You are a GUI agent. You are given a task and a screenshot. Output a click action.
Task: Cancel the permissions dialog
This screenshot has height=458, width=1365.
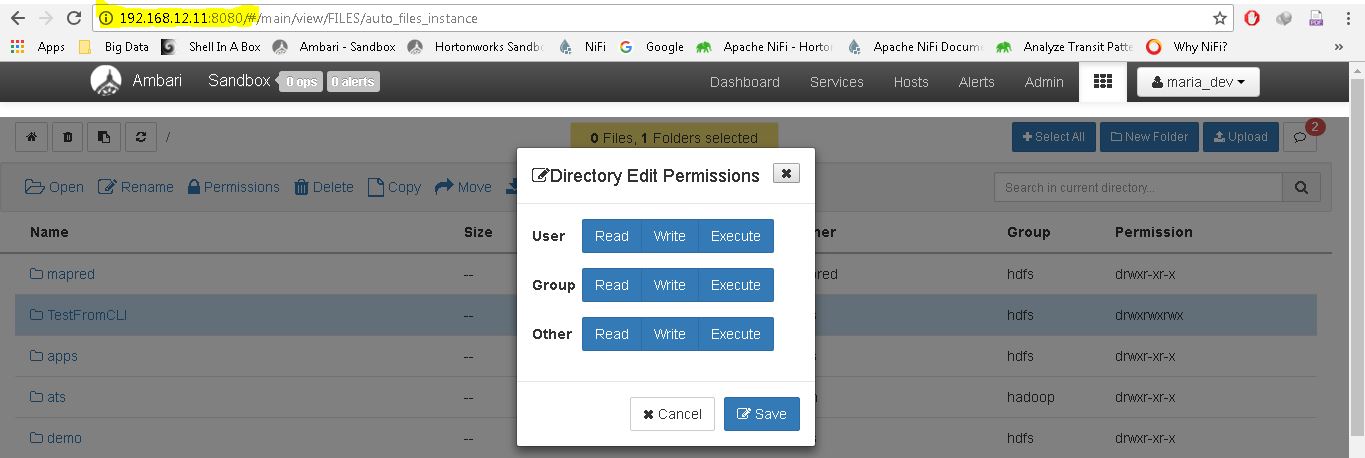click(x=672, y=414)
